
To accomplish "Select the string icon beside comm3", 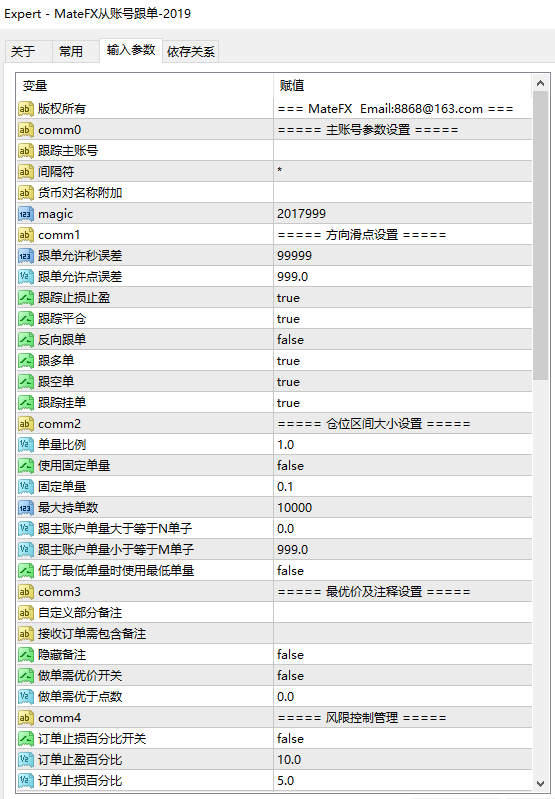I will [25, 592].
